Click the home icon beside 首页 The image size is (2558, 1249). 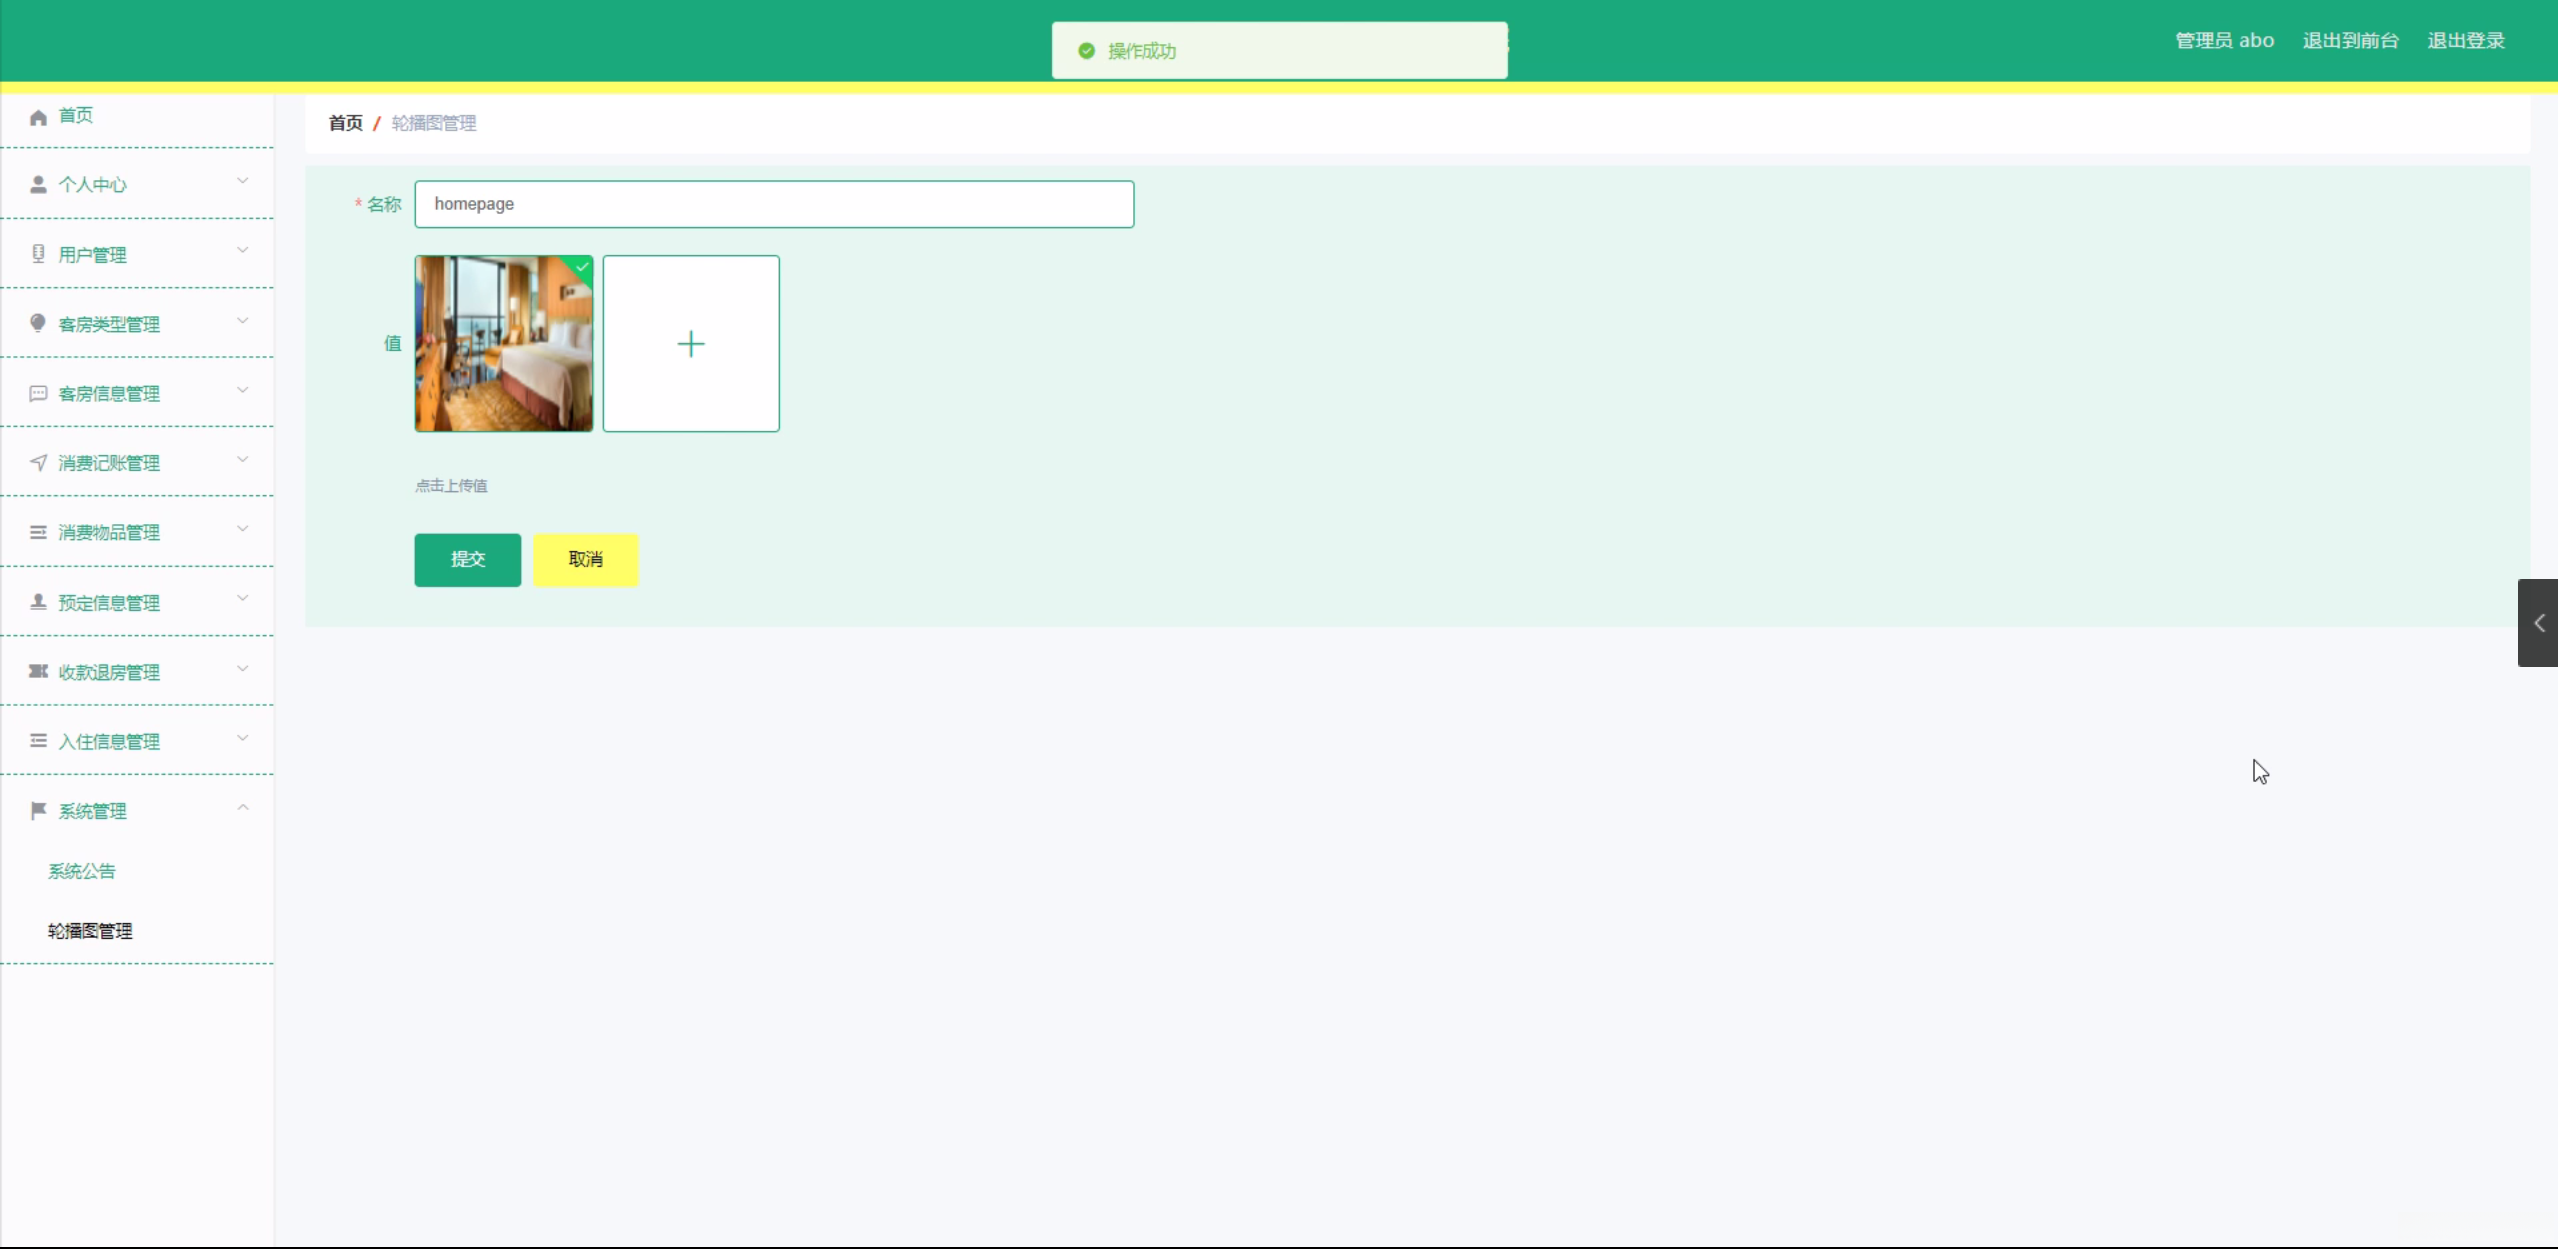coord(38,117)
